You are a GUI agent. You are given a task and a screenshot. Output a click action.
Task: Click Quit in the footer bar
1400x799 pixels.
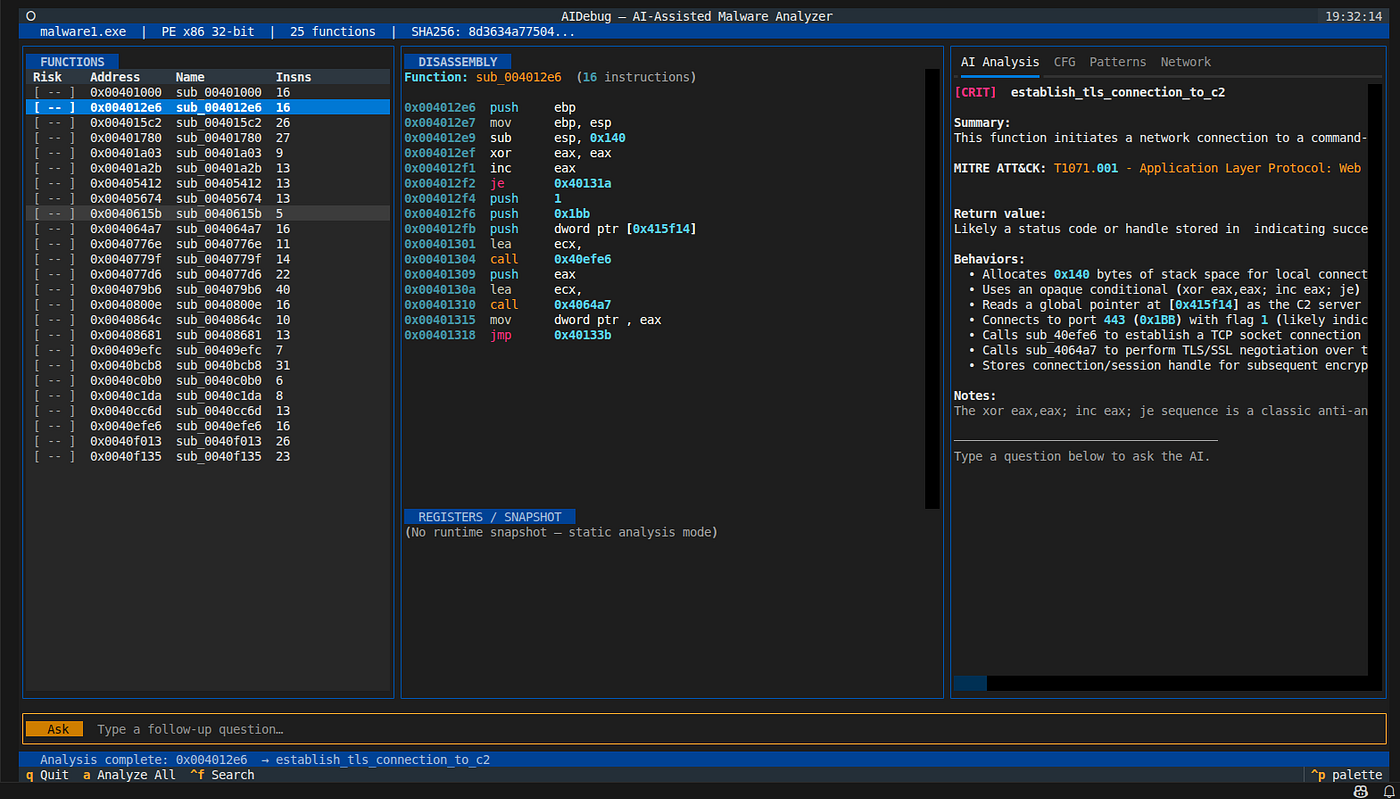point(47,775)
